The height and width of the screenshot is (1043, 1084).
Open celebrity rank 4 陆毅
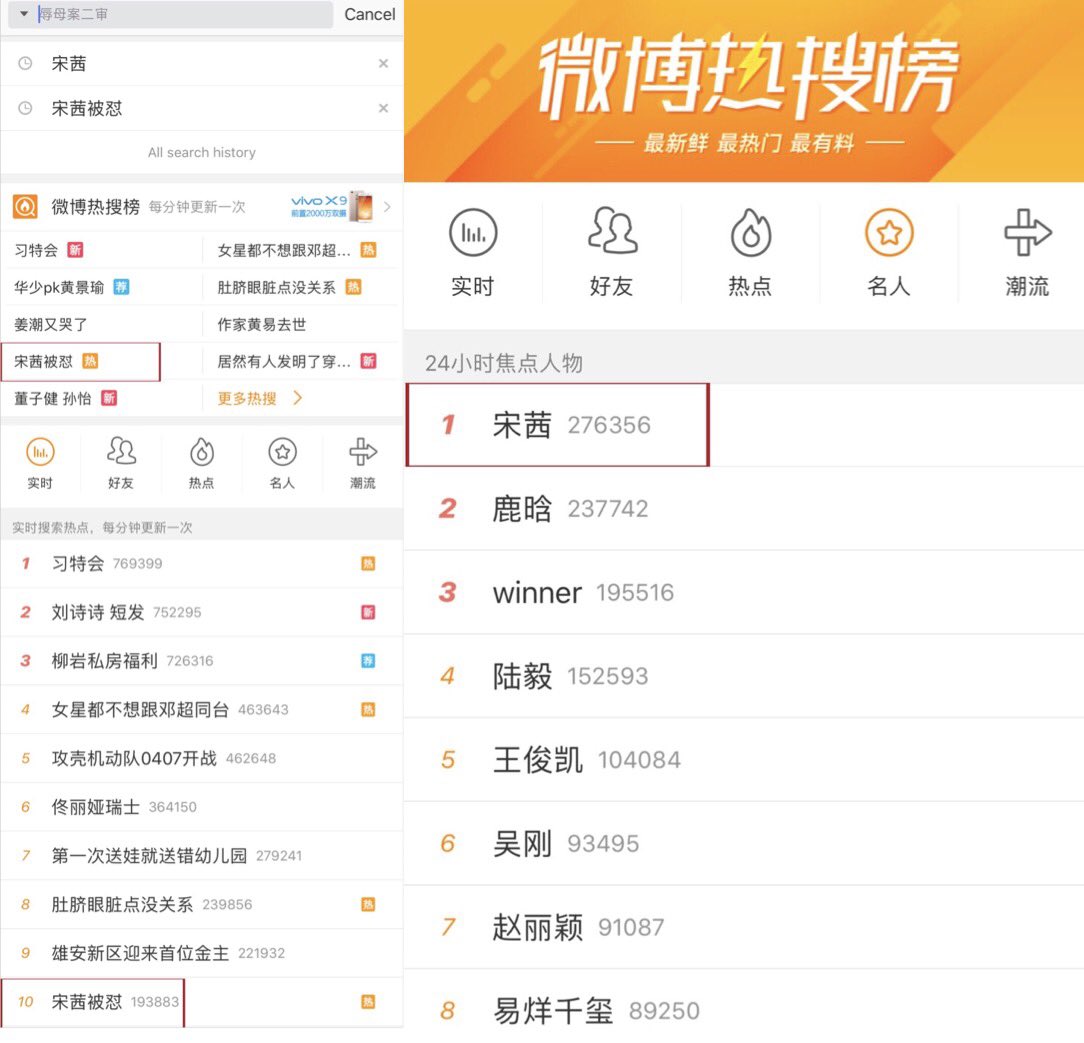pyautogui.click(x=744, y=676)
